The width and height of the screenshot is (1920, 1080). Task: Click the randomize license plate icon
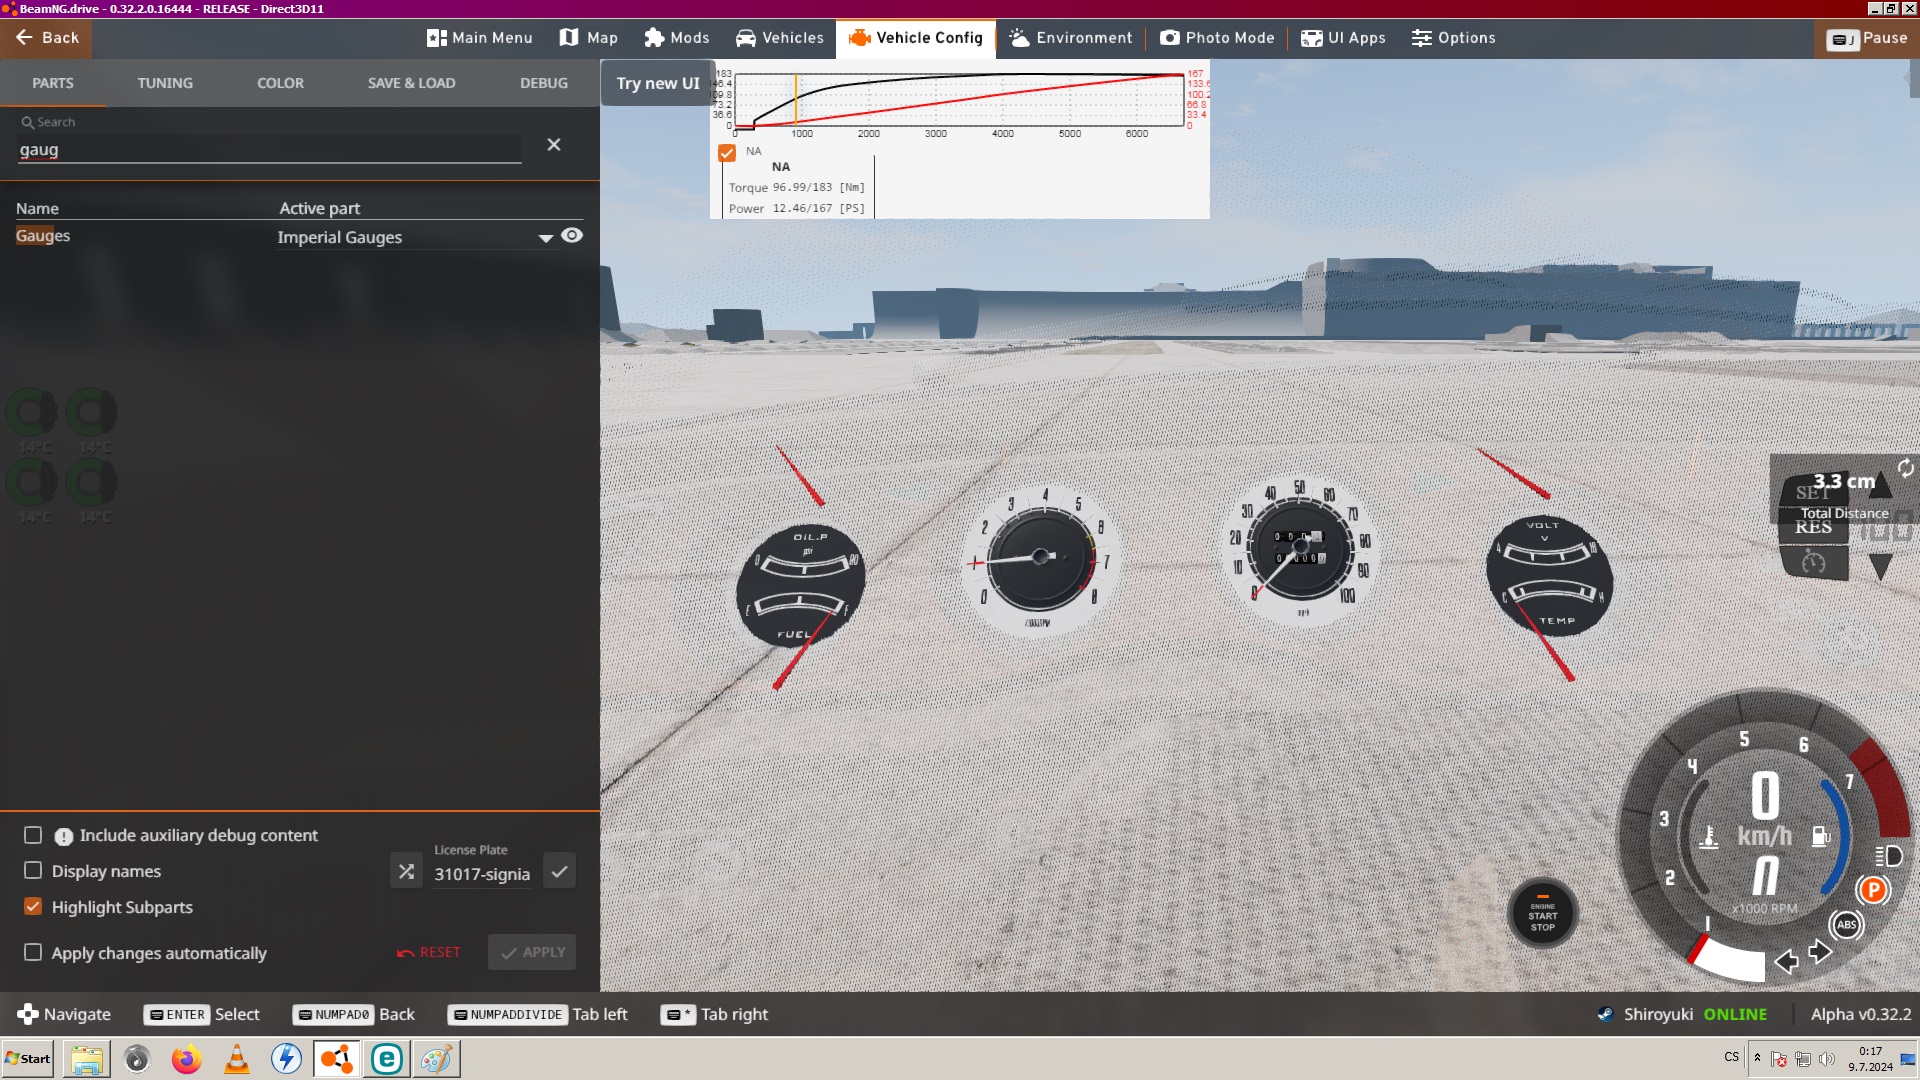pyautogui.click(x=406, y=872)
